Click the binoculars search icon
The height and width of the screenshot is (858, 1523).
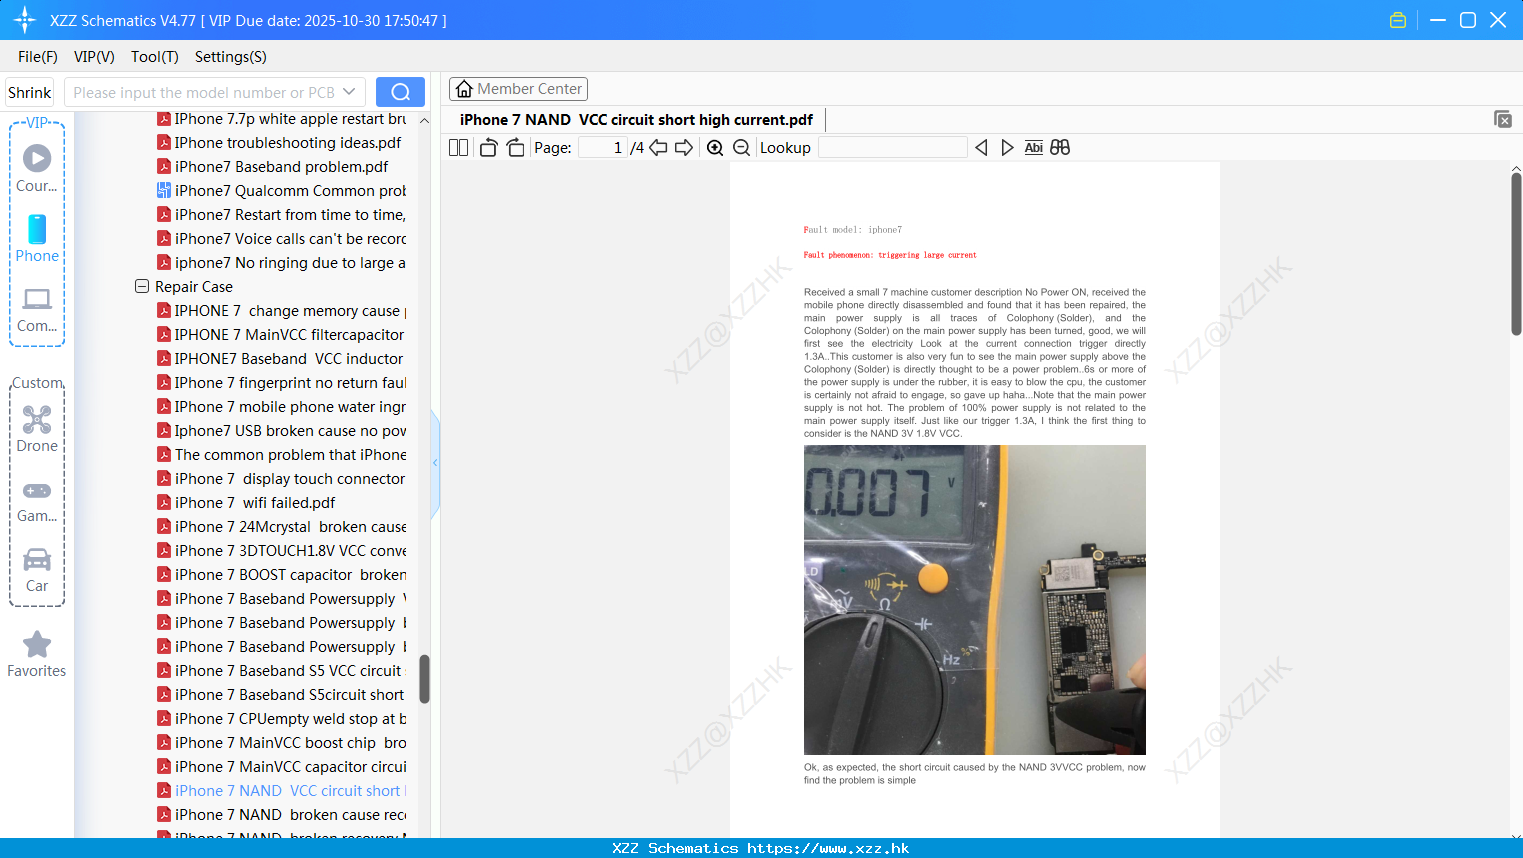pyautogui.click(x=1060, y=148)
